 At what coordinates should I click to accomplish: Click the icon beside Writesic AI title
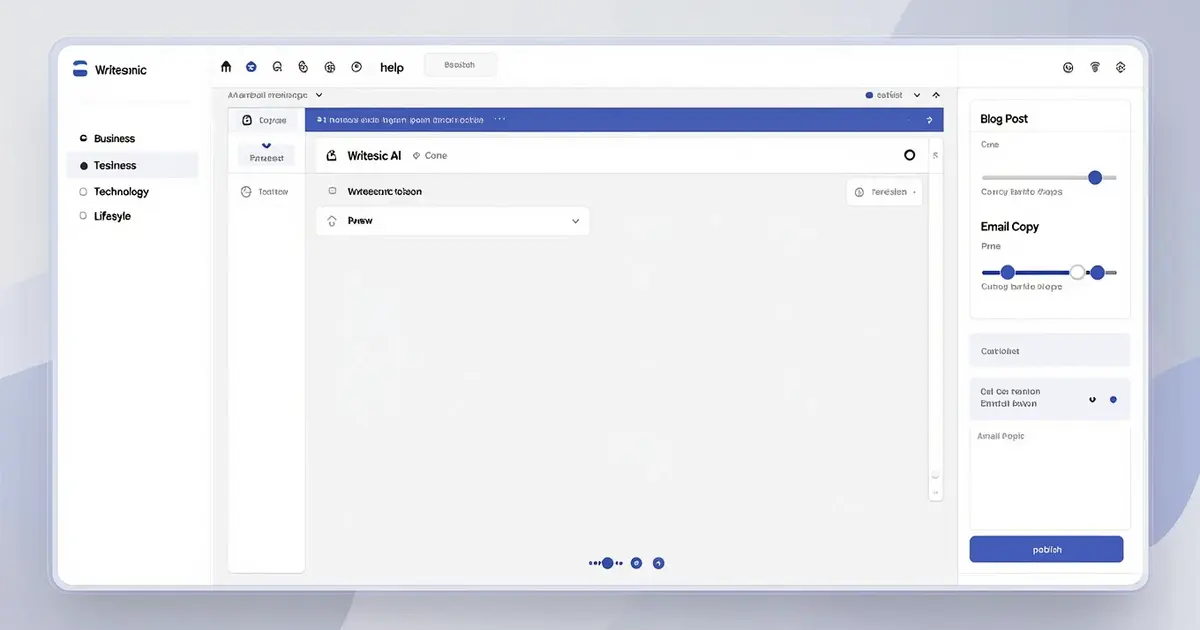point(332,156)
